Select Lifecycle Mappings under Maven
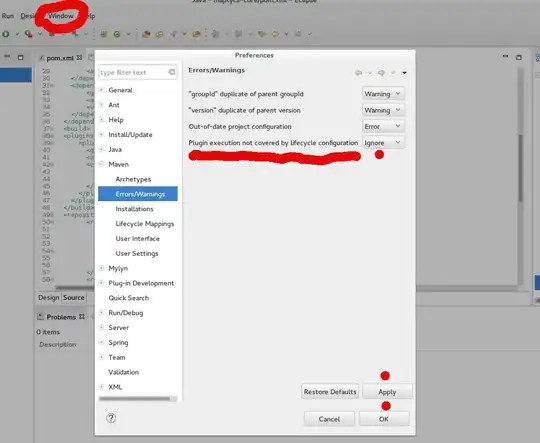 (145, 224)
